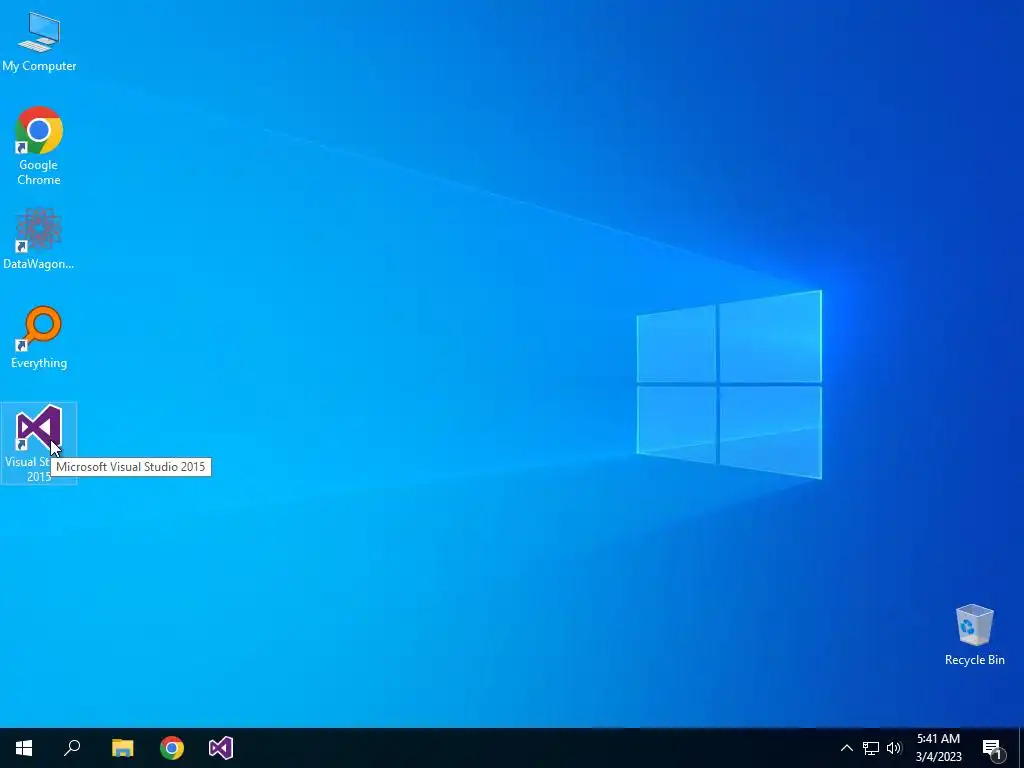The width and height of the screenshot is (1024, 768).
Task: Select the Recycle Bin desktop icon
Action: click(974, 635)
